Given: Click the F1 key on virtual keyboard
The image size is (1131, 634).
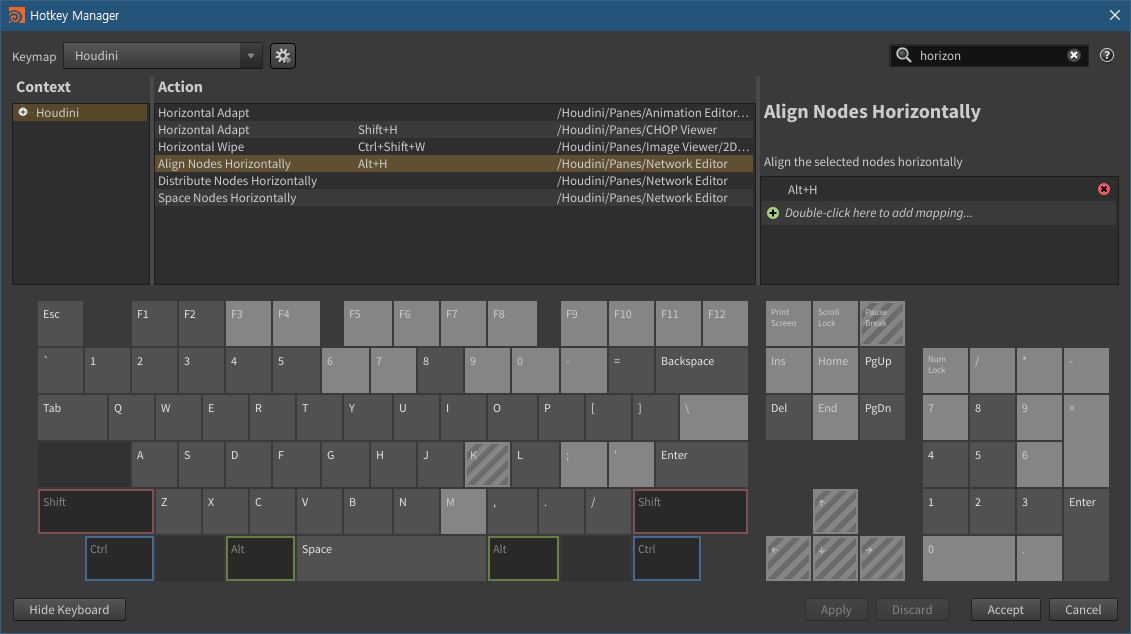Looking at the screenshot, I should [x=154, y=323].
